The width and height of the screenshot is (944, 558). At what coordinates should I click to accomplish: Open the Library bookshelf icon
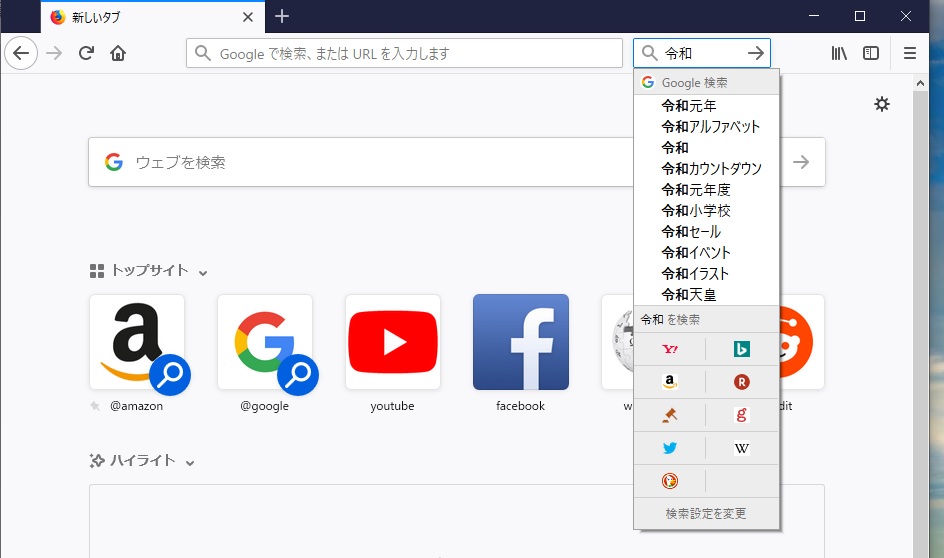pyautogui.click(x=839, y=53)
